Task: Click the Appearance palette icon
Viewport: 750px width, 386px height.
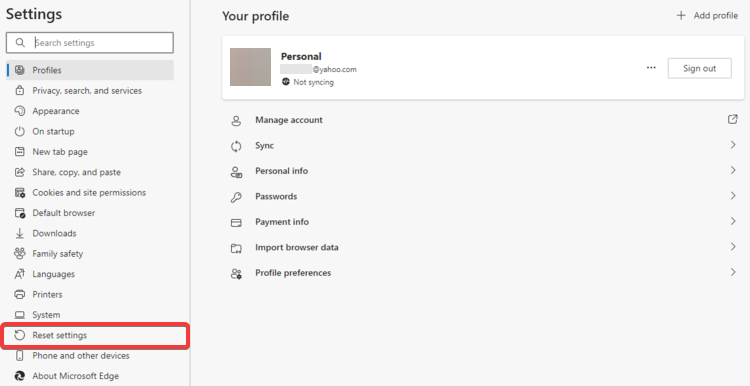Action: coord(20,111)
